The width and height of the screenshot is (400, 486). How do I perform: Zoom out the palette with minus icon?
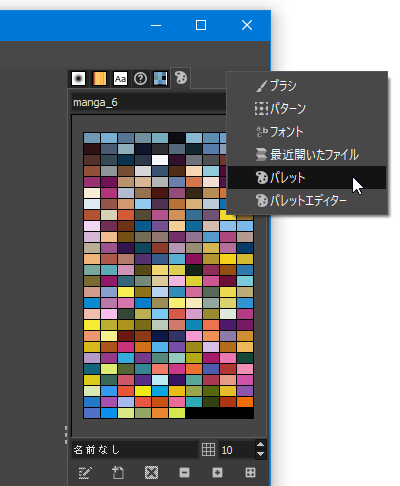[x=184, y=472]
